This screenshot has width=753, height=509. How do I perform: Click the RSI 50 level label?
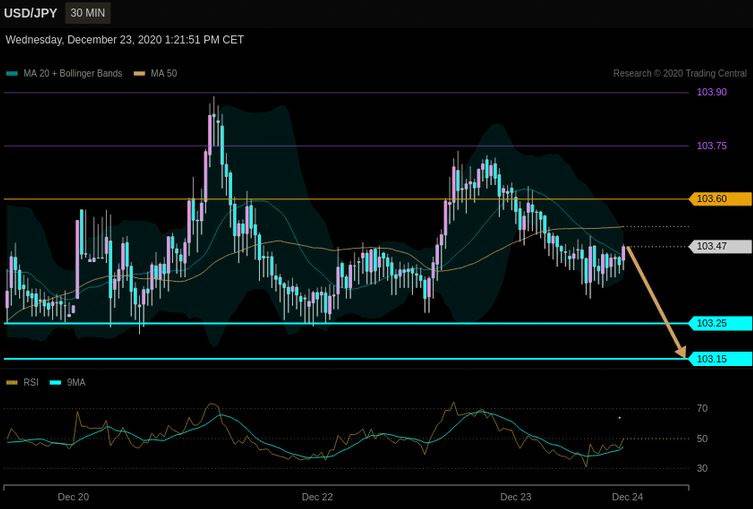coord(702,438)
